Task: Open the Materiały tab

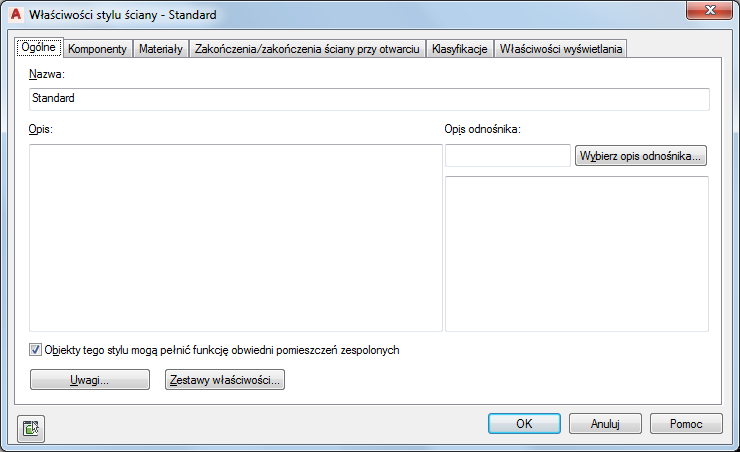Action: click(160, 49)
